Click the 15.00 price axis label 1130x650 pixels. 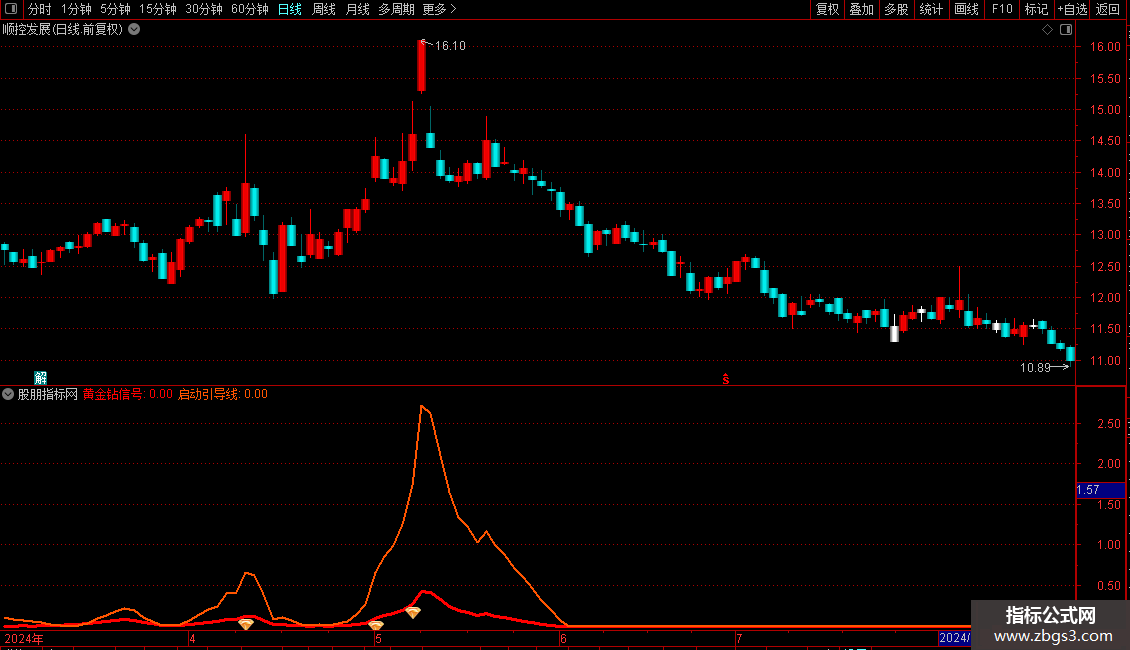click(x=1105, y=110)
